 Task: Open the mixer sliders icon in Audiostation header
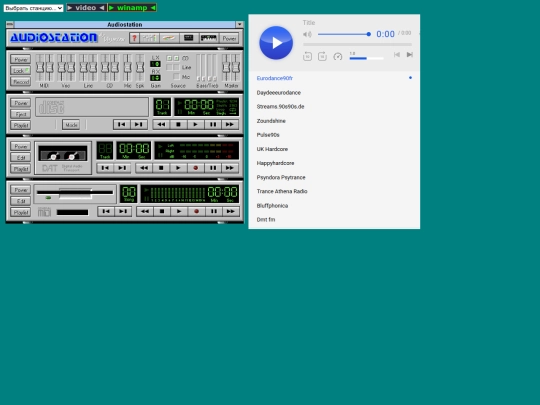coord(149,38)
